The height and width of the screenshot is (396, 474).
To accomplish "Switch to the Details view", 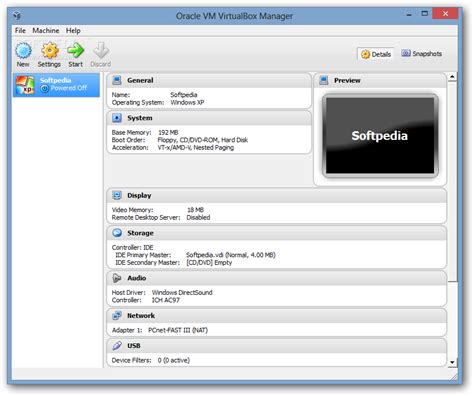I will coord(376,54).
